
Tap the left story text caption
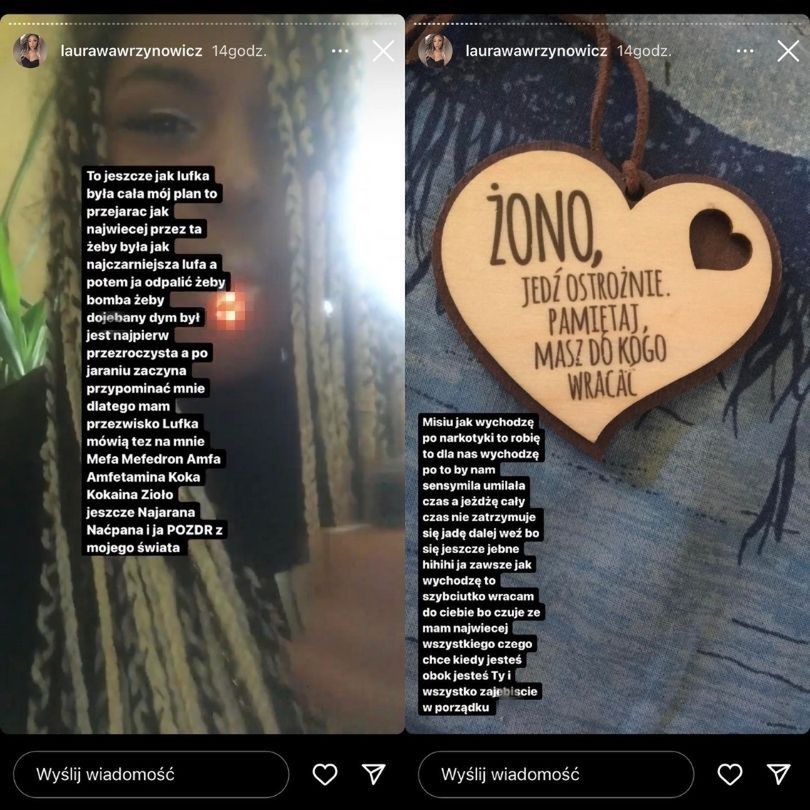pyautogui.click(x=155, y=362)
